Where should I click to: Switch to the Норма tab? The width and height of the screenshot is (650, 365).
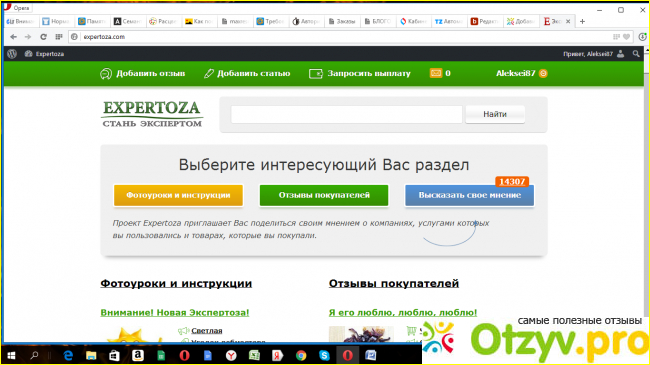pyautogui.click(x=56, y=21)
